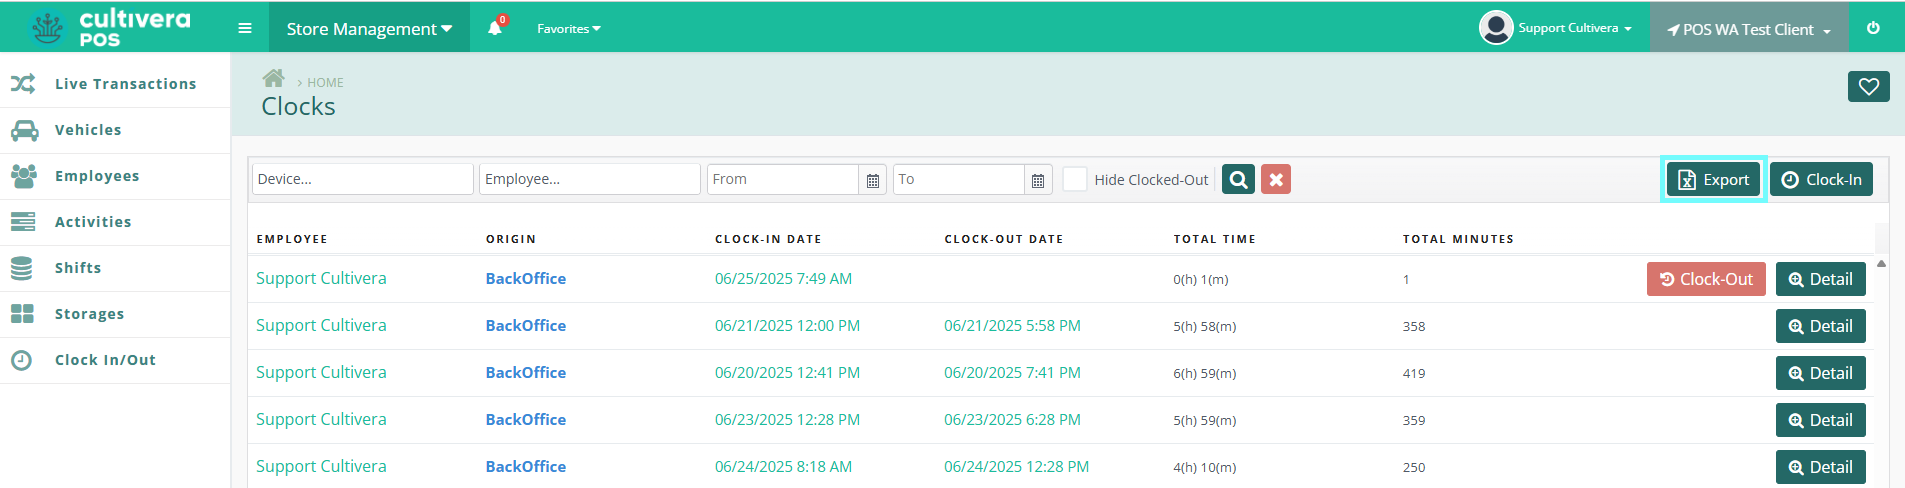Viewport: 1905px width, 488px height.
Task: Click clock-out date 06/24/2025 12:28 PM
Action: tap(1016, 467)
